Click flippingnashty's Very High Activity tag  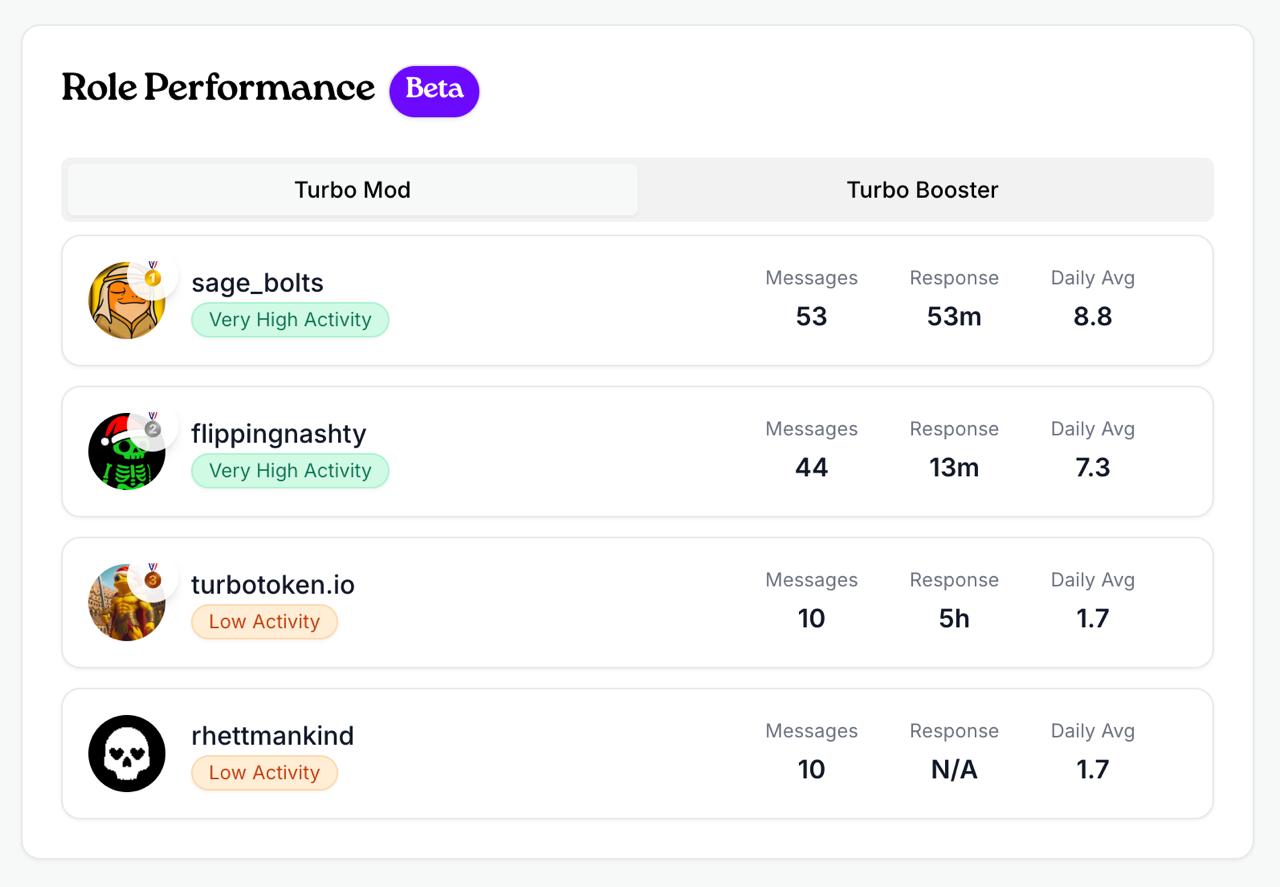290,471
